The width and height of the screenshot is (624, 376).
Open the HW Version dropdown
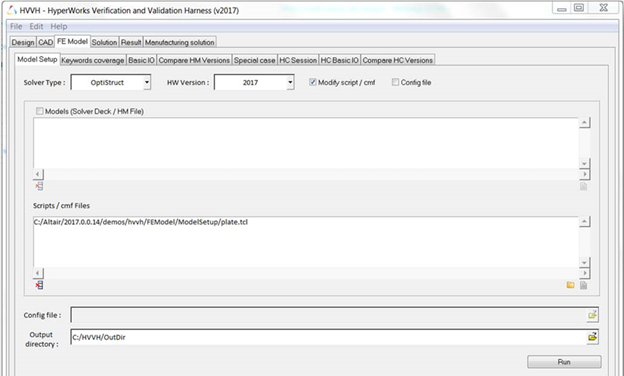pyautogui.click(x=290, y=82)
